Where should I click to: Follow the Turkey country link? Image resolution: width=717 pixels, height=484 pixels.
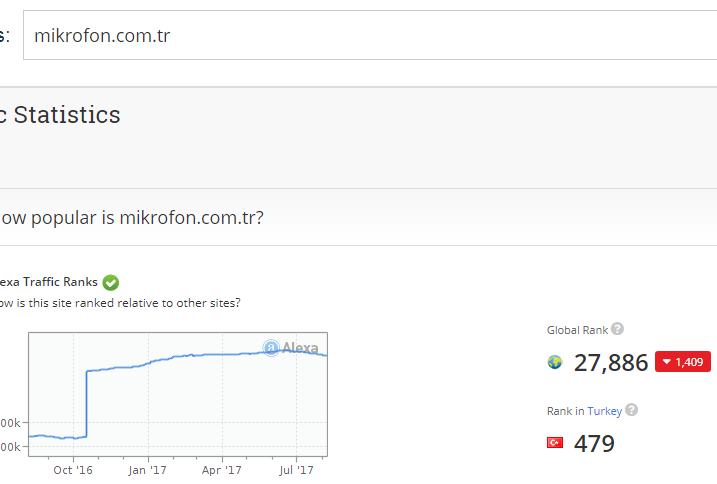(605, 411)
